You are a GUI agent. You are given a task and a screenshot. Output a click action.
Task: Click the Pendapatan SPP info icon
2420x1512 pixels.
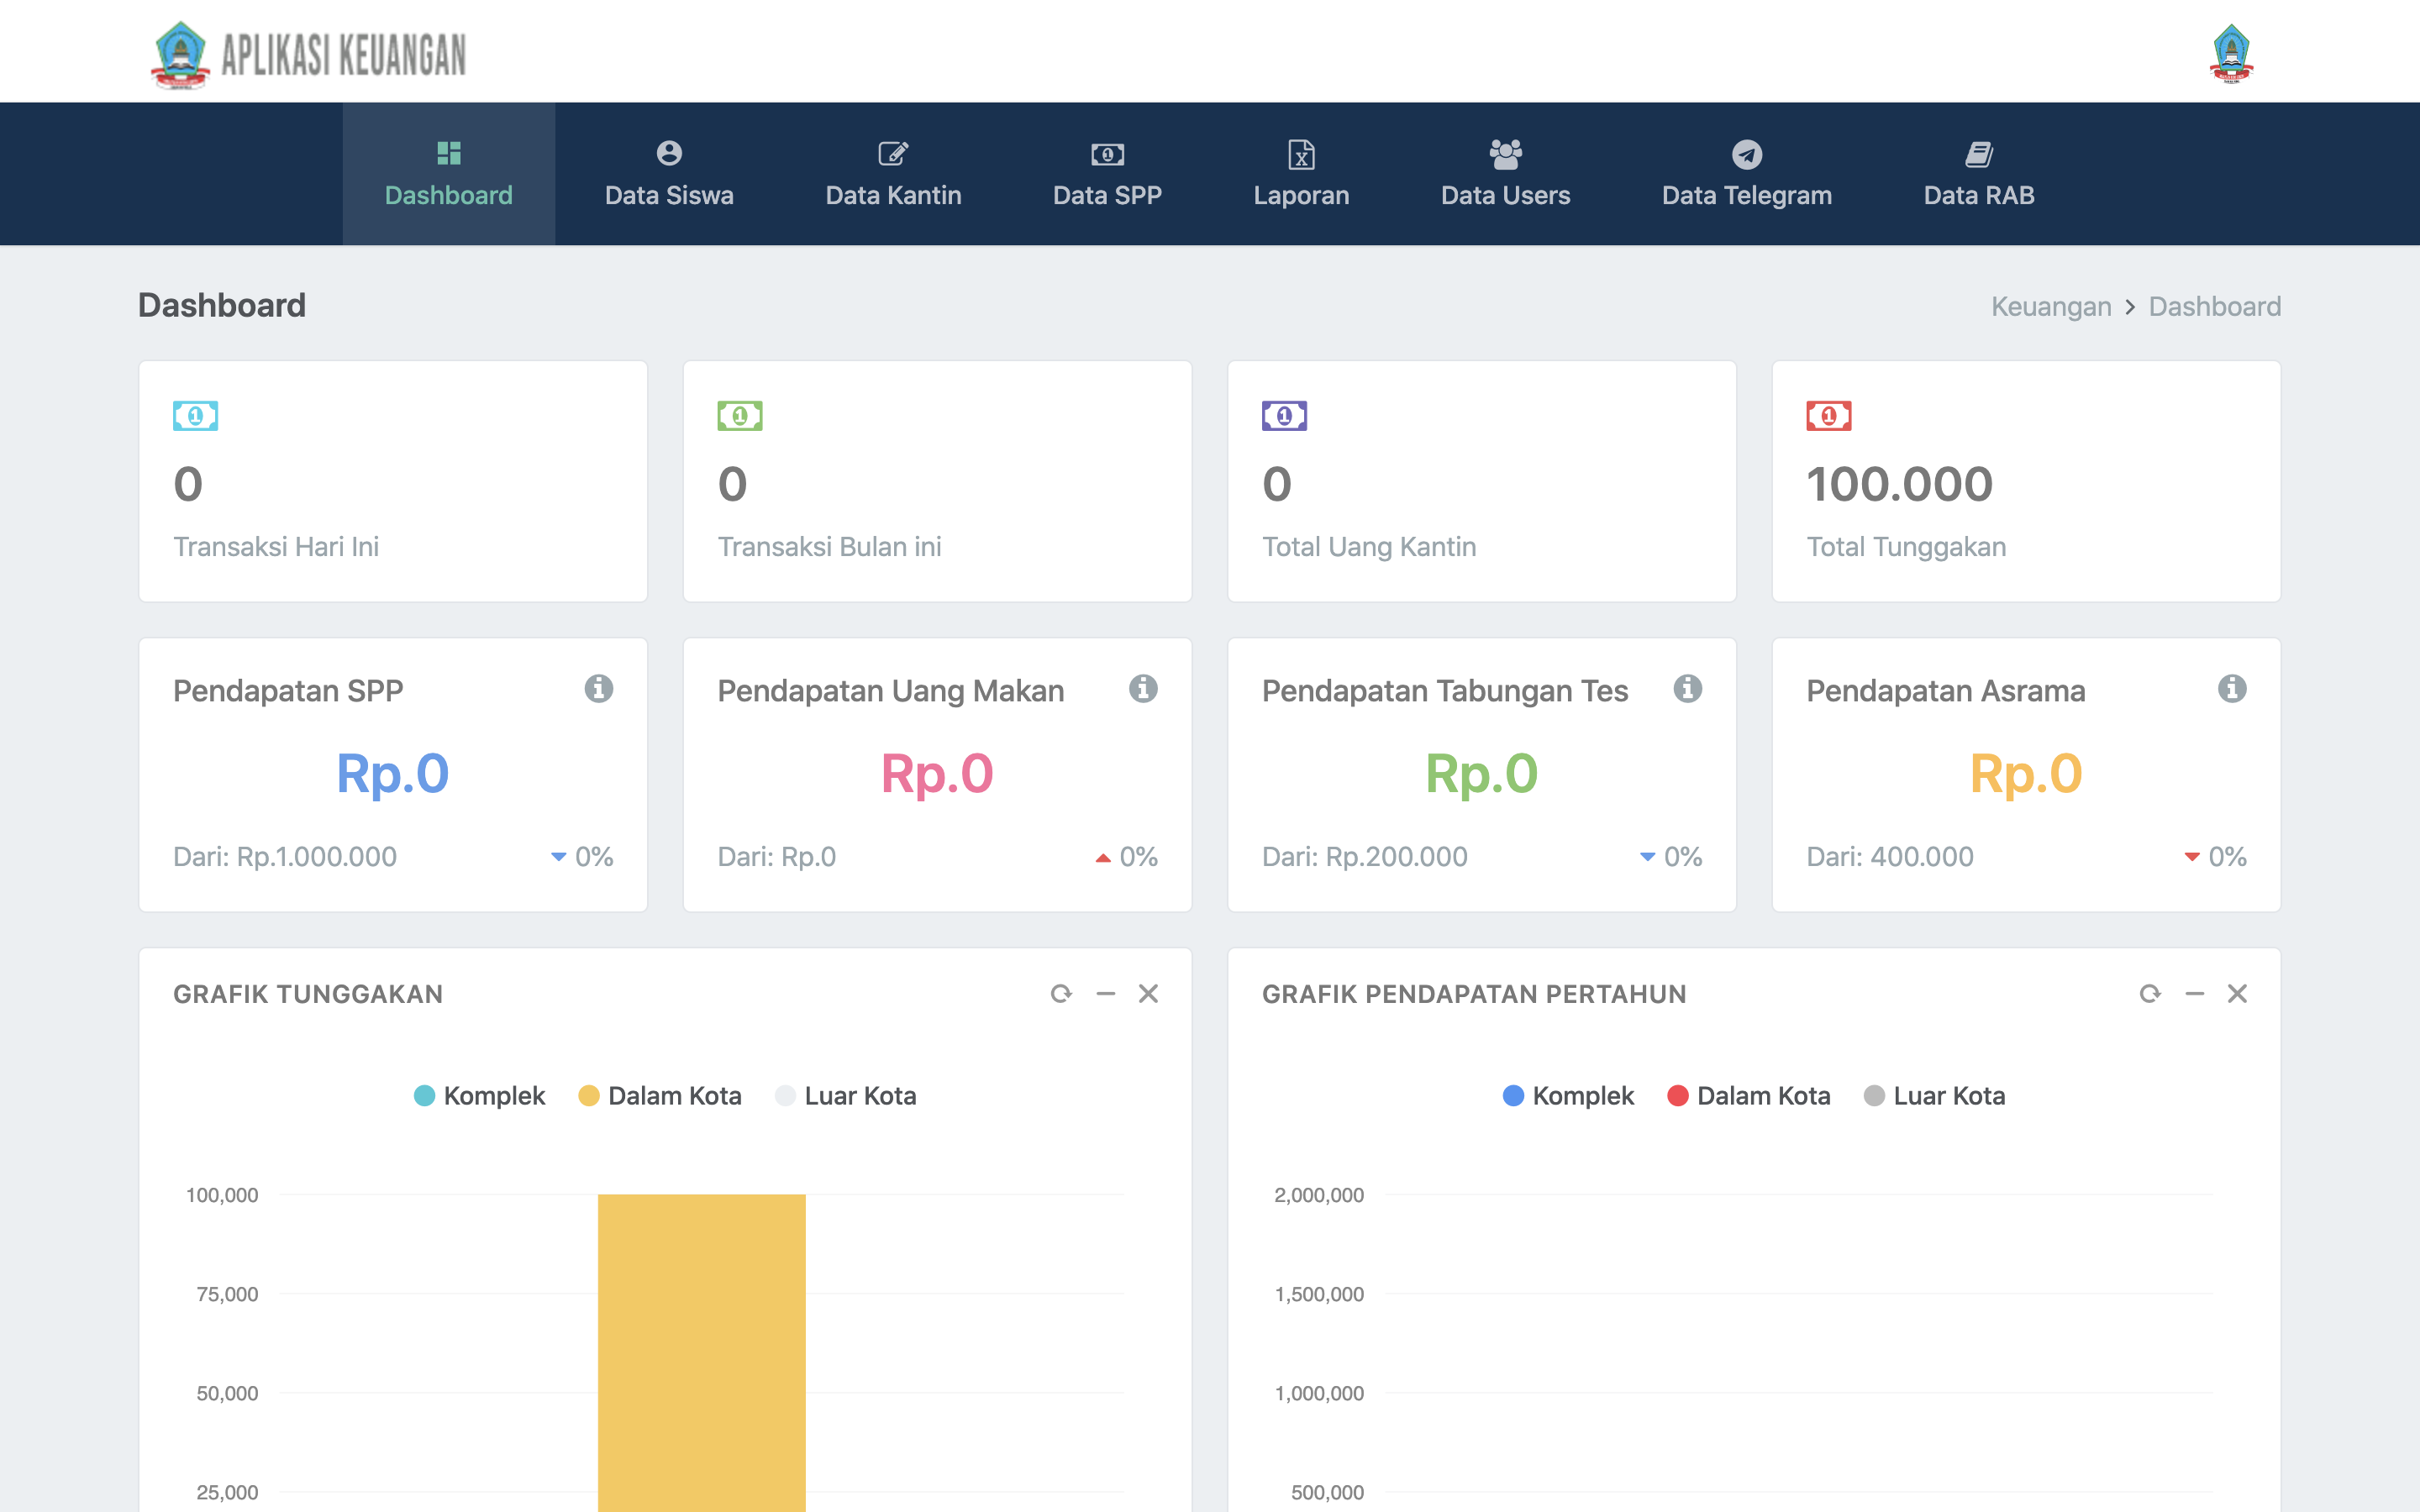point(598,689)
